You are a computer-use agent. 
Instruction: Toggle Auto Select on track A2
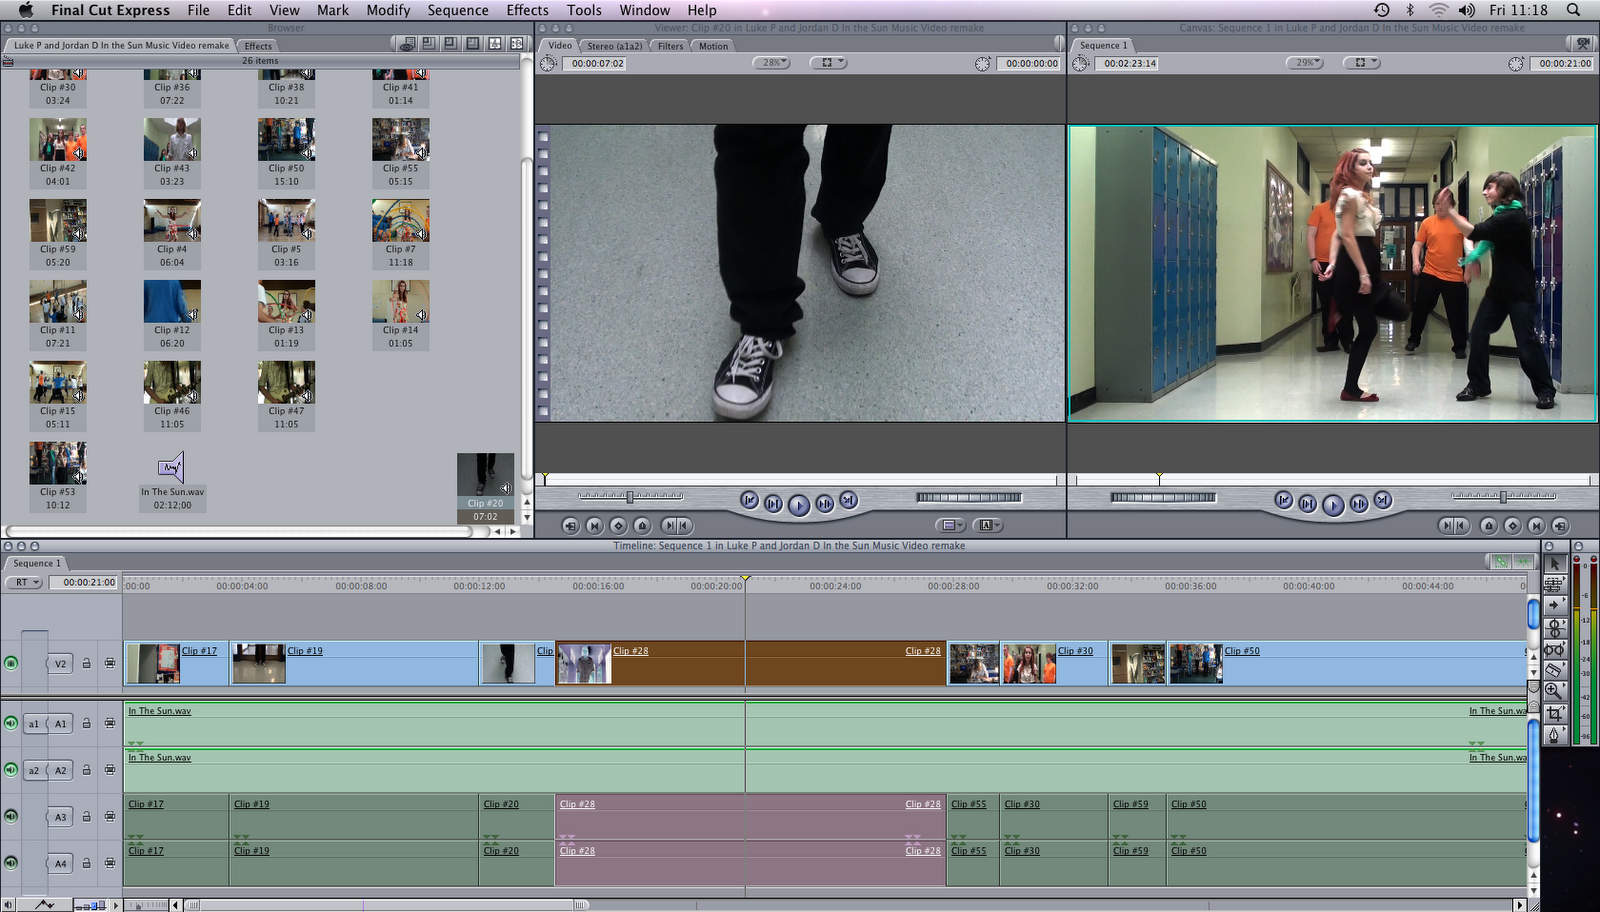tap(110, 770)
